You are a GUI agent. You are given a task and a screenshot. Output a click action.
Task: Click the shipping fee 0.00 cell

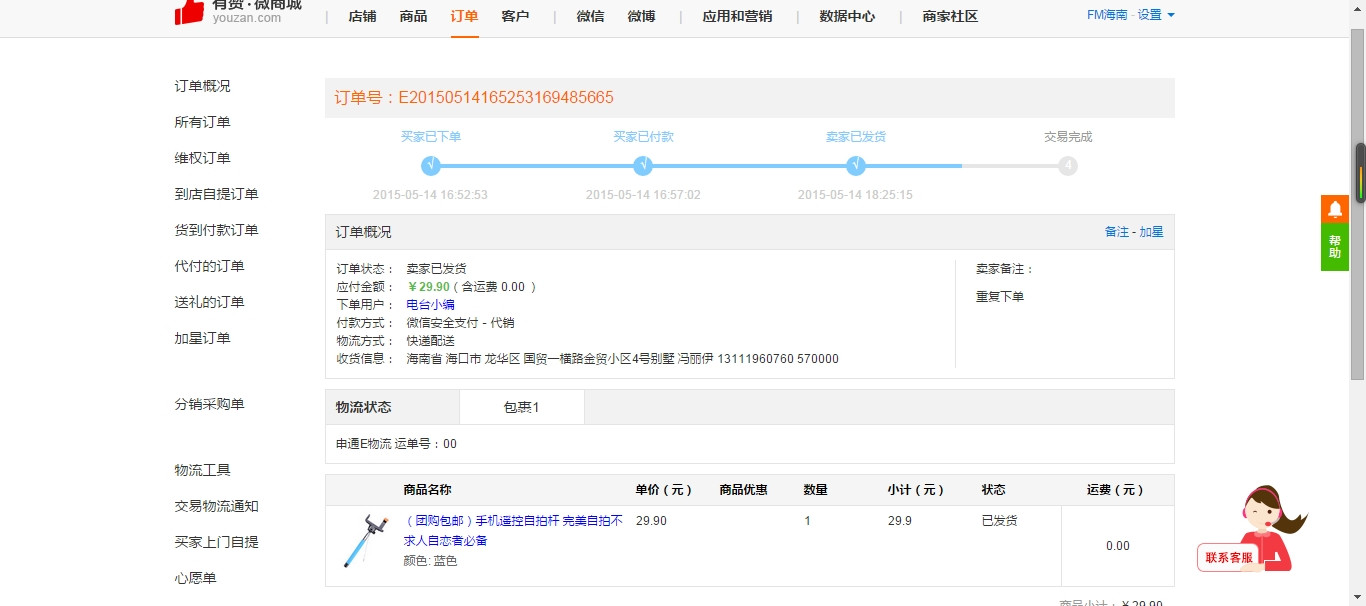click(1117, 546)
